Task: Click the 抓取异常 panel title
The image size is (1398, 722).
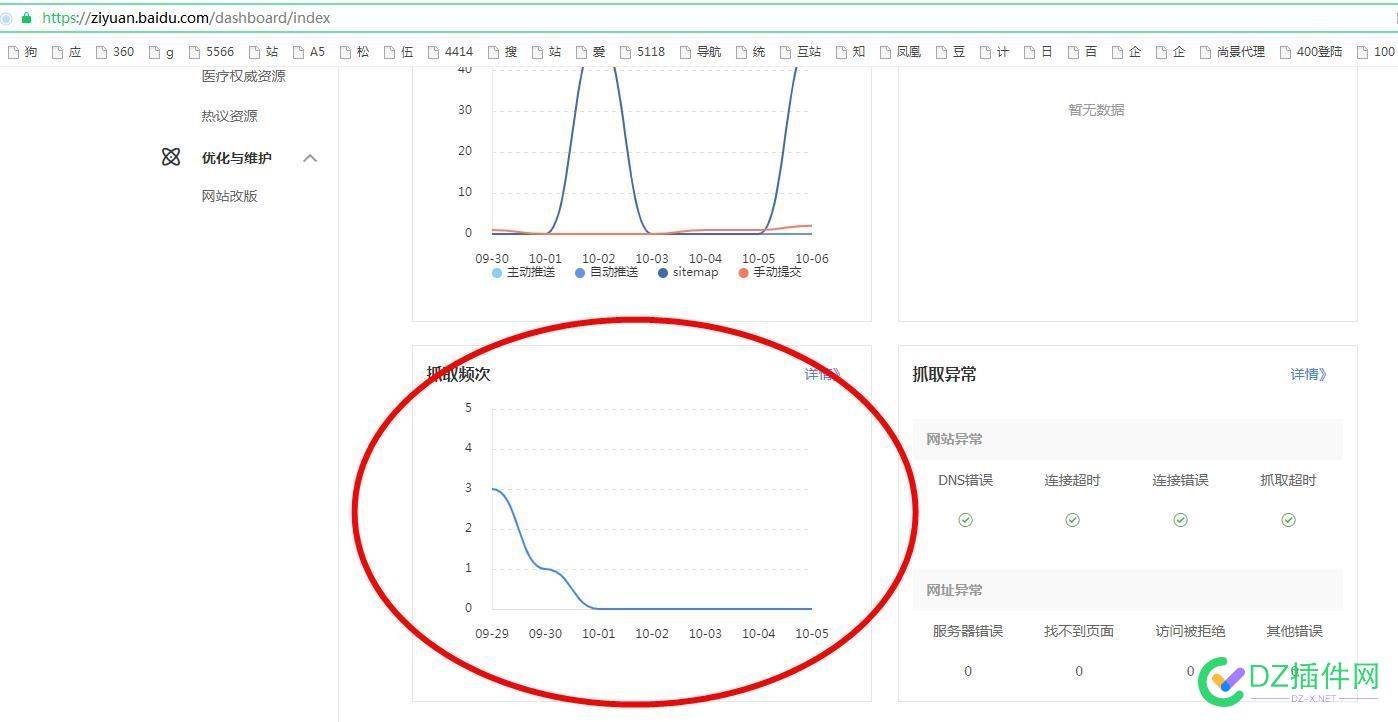Action: pos(944,374)
